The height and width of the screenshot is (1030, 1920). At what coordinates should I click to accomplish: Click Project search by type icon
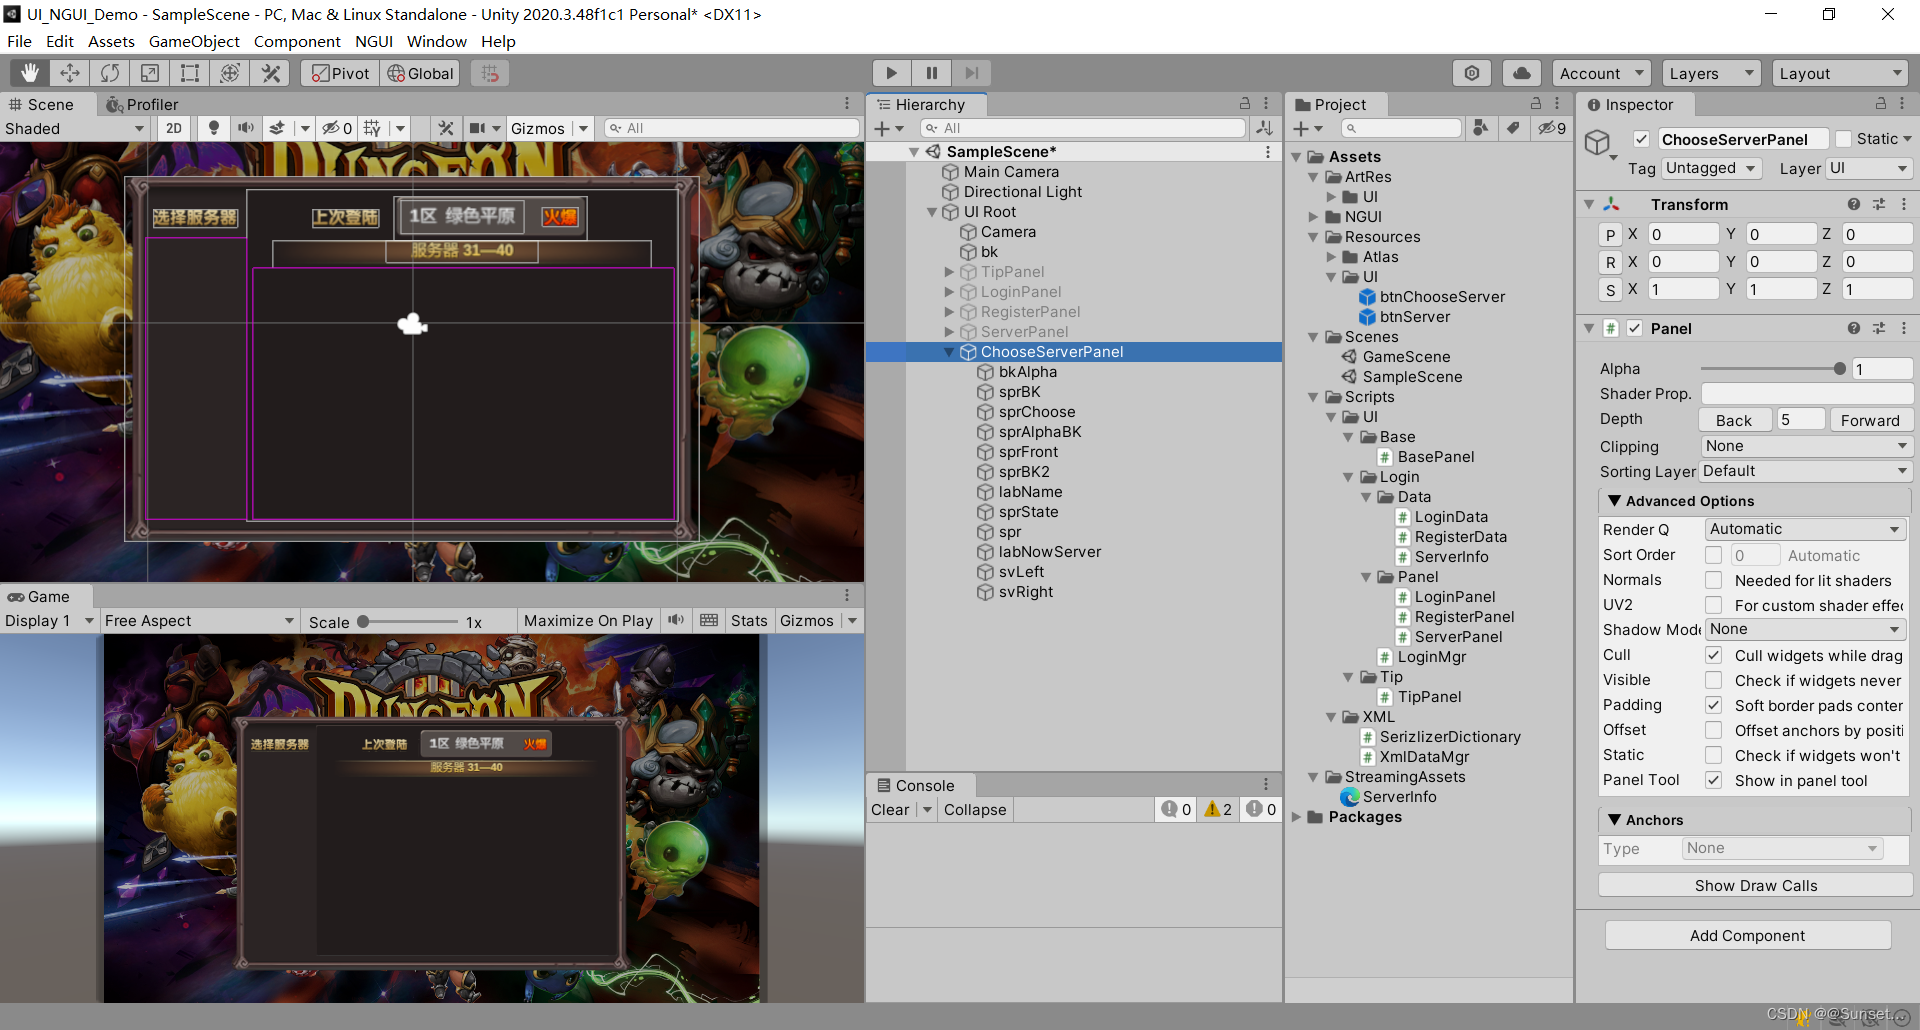click(x=1481, y=128)
